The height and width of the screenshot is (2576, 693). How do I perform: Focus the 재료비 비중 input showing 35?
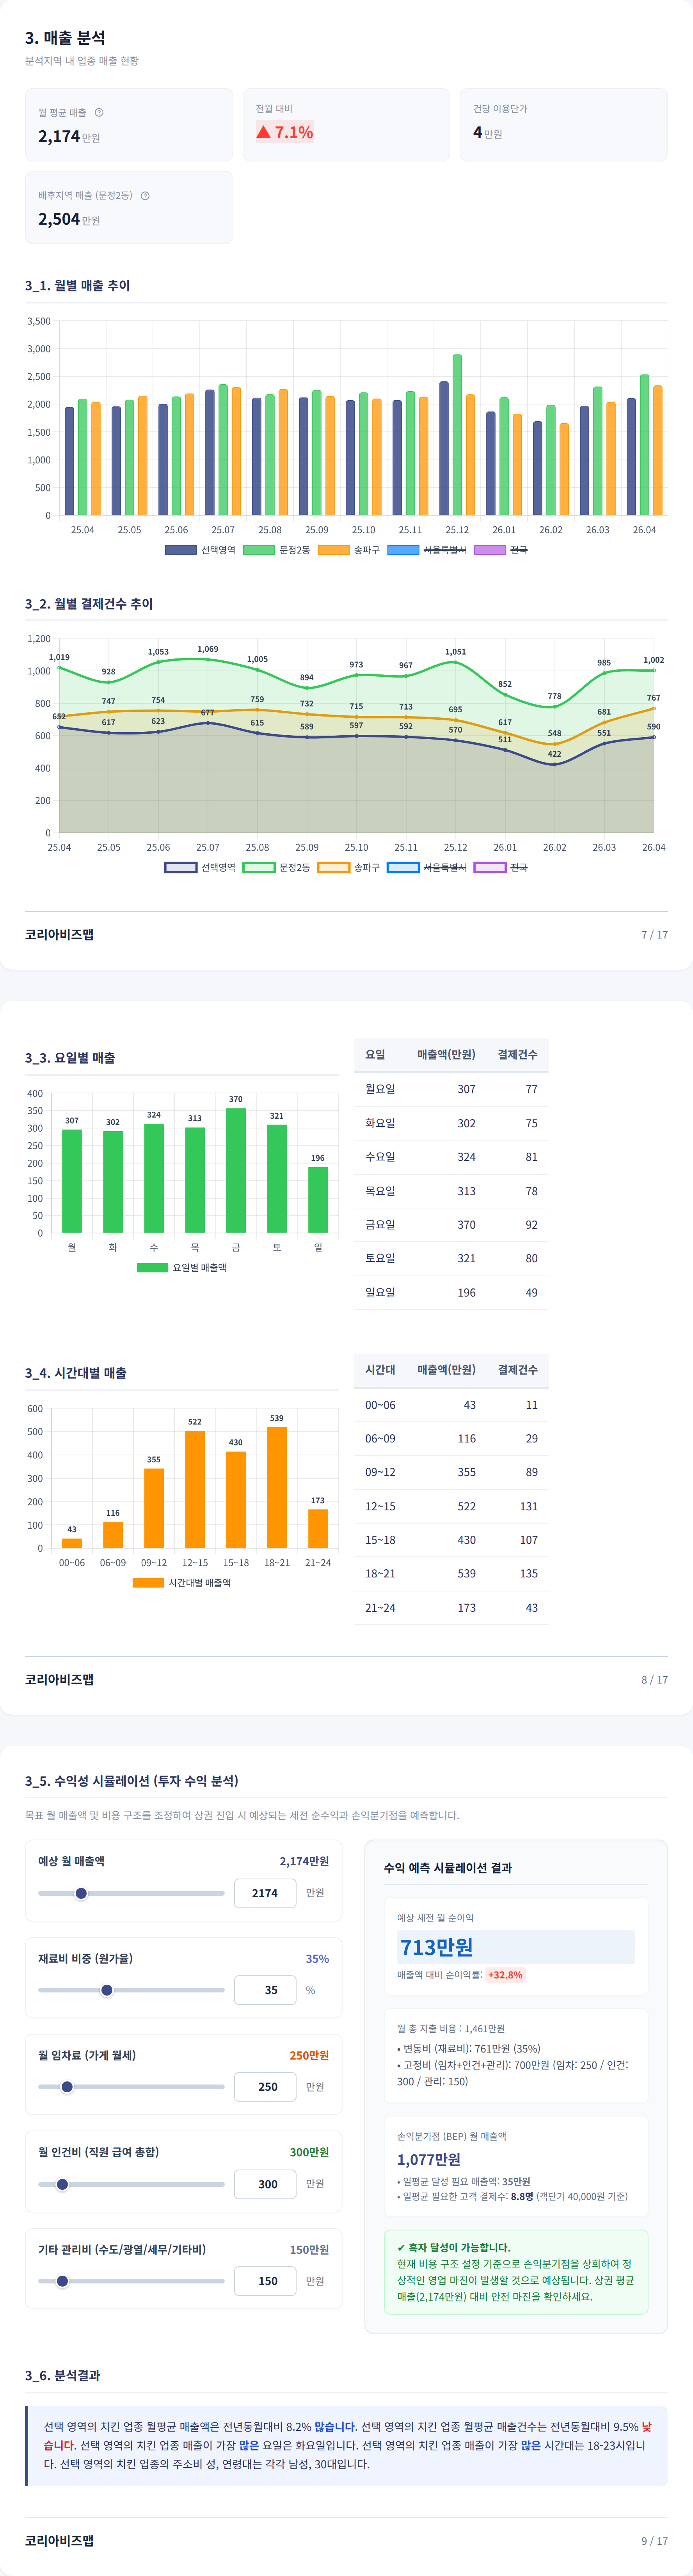tap(265, 1990)
